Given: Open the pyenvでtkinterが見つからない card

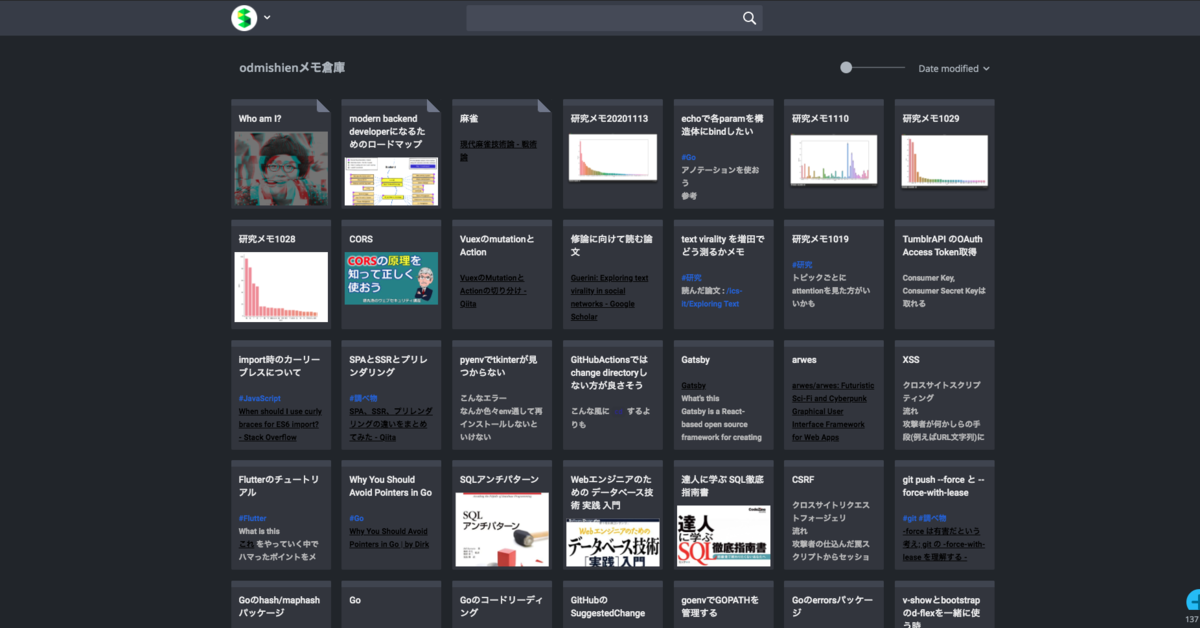Looking at the screenshot, I should pyautogui.click(x=502, y=395).
